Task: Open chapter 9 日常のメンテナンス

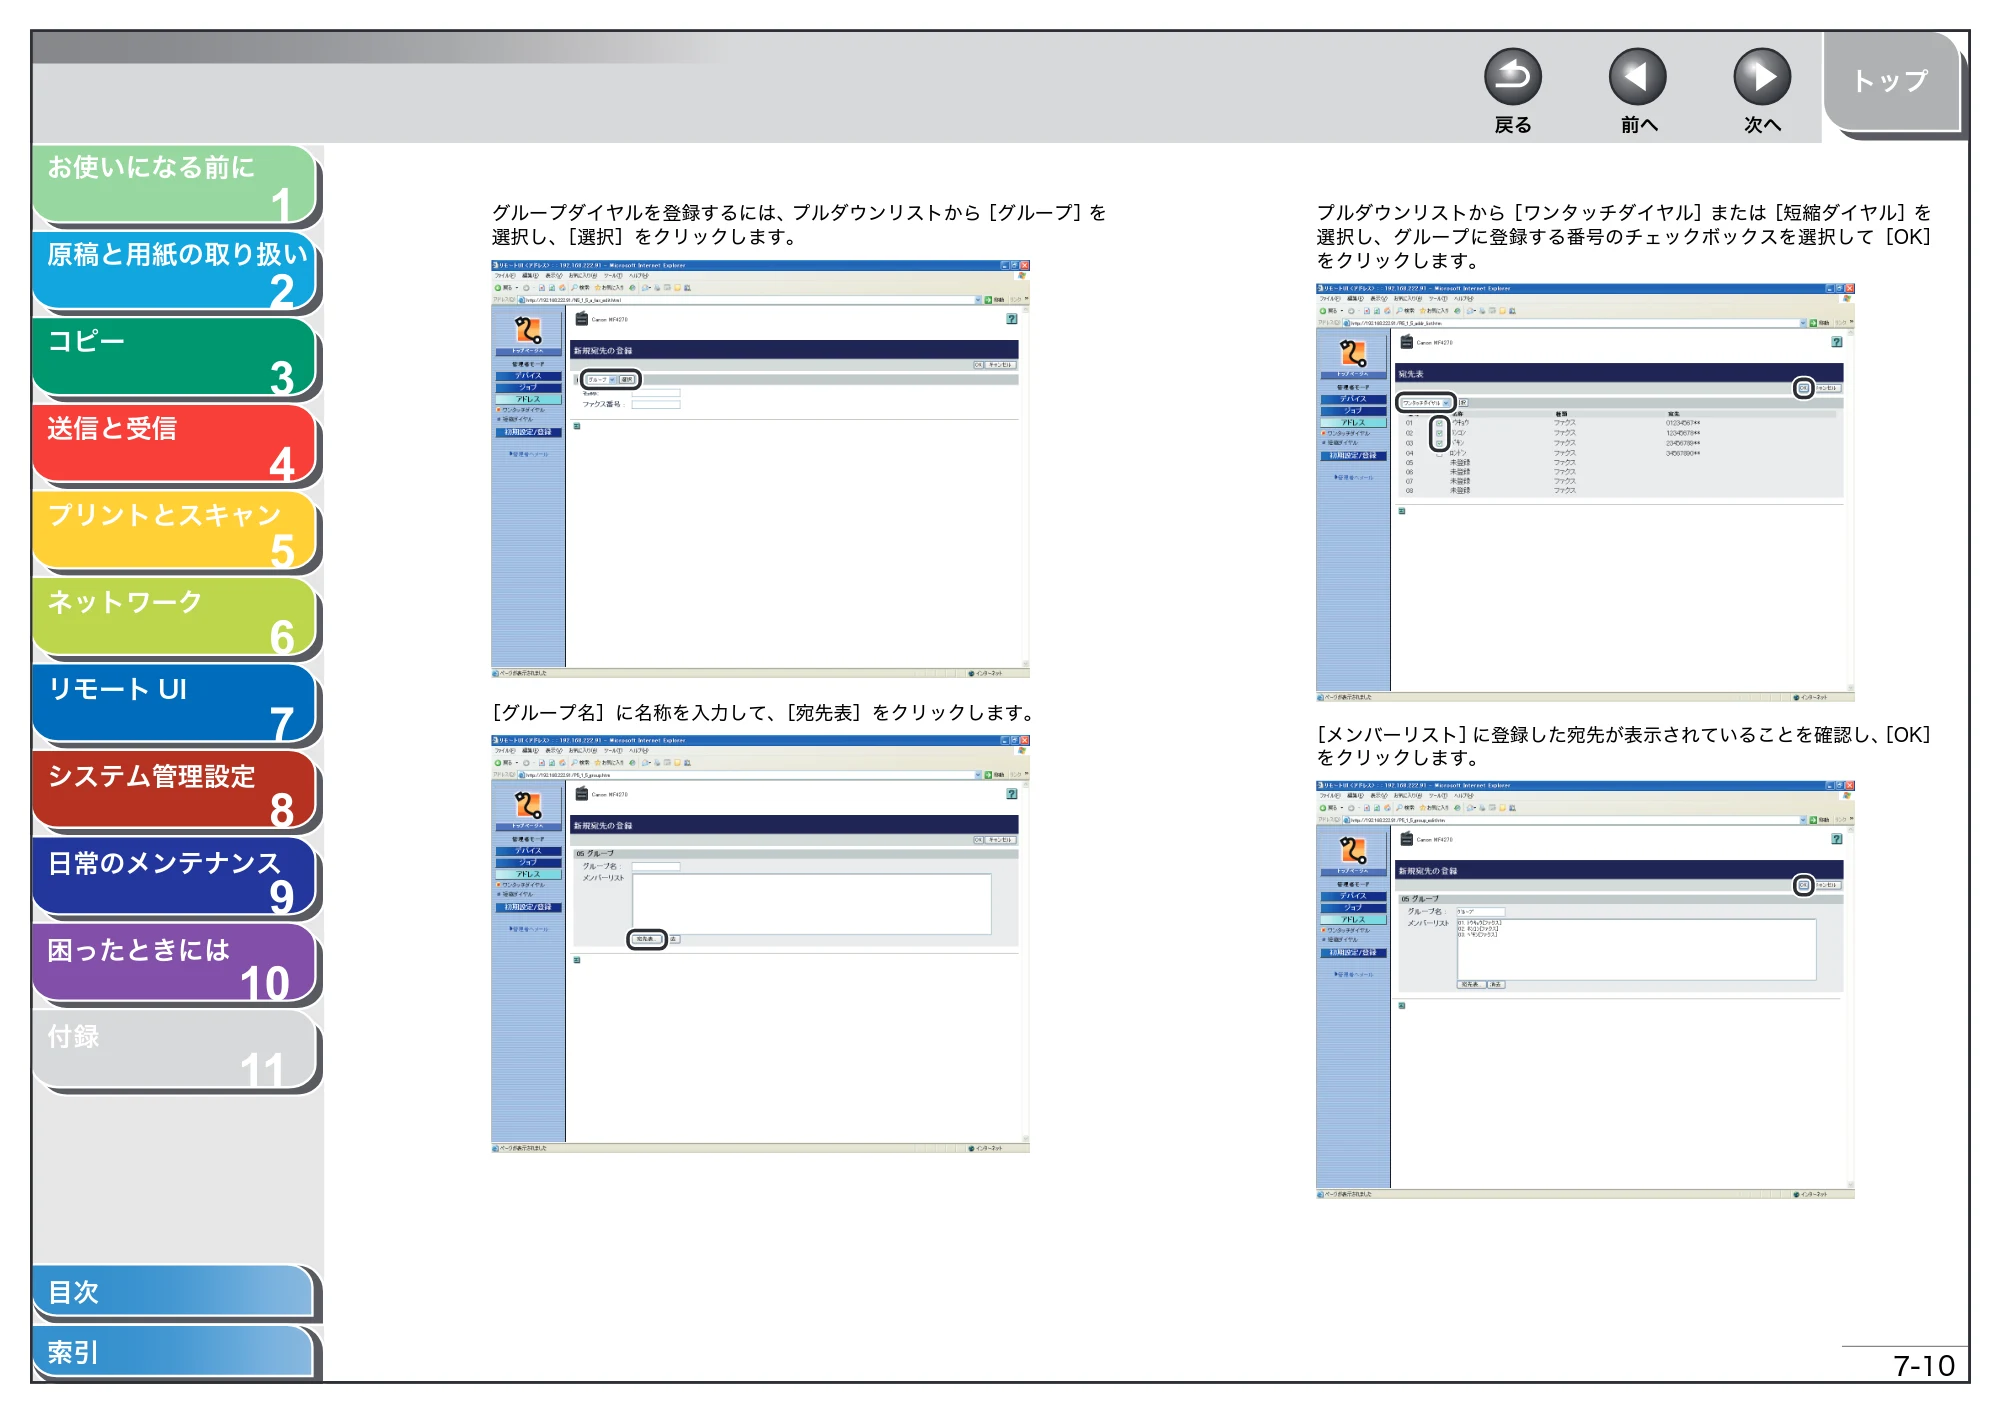Action: 175,879
